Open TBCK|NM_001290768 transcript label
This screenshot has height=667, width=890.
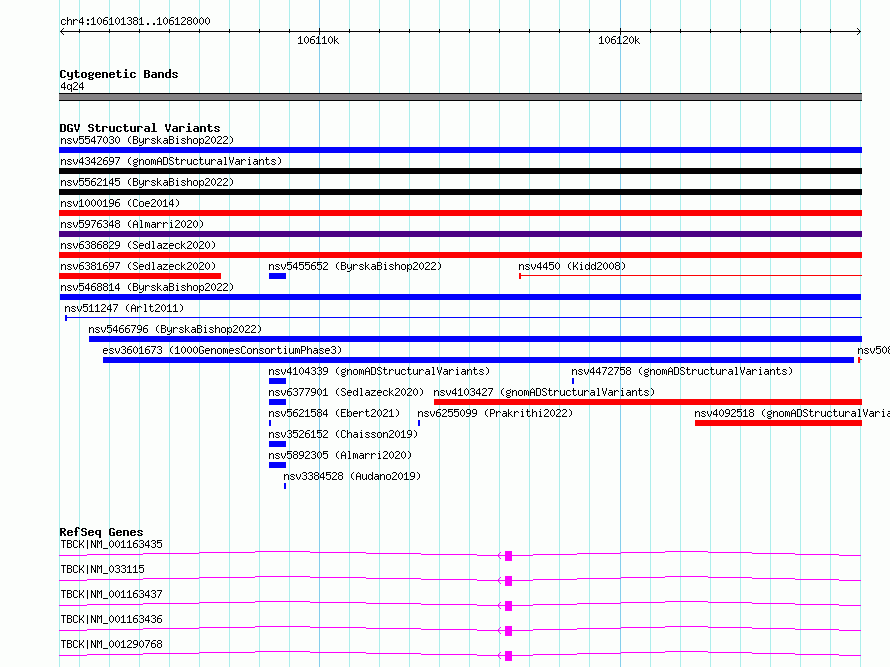pos(111,644)
